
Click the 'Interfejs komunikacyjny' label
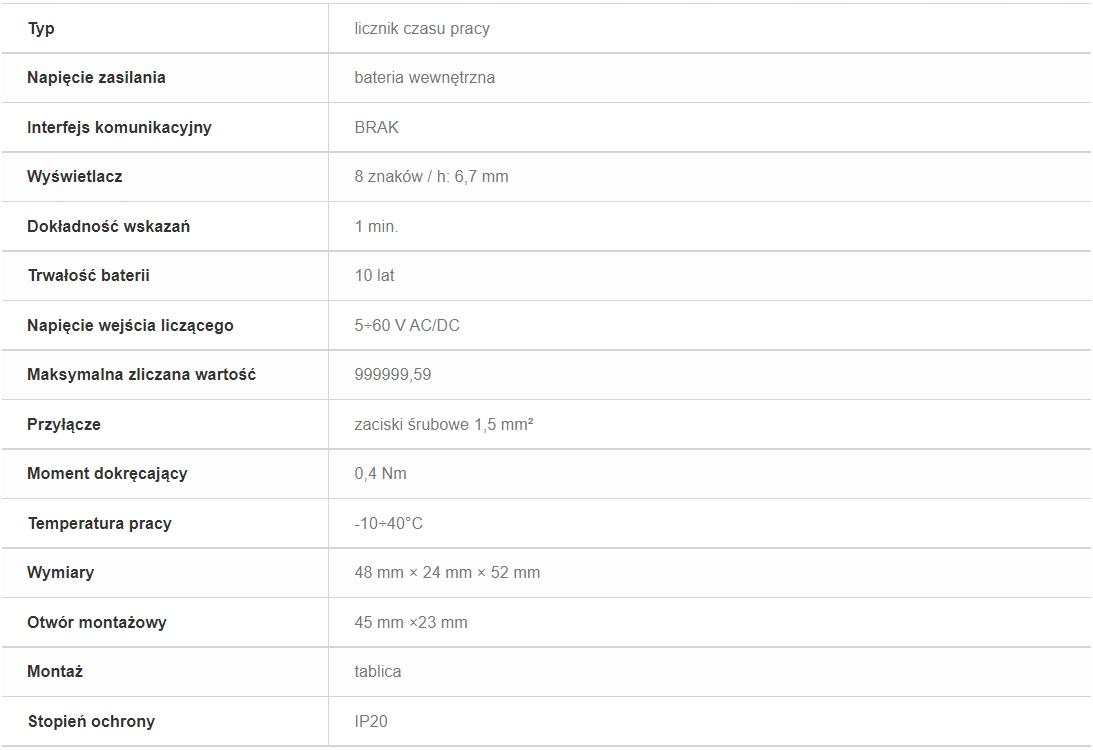tap(119, 128)
